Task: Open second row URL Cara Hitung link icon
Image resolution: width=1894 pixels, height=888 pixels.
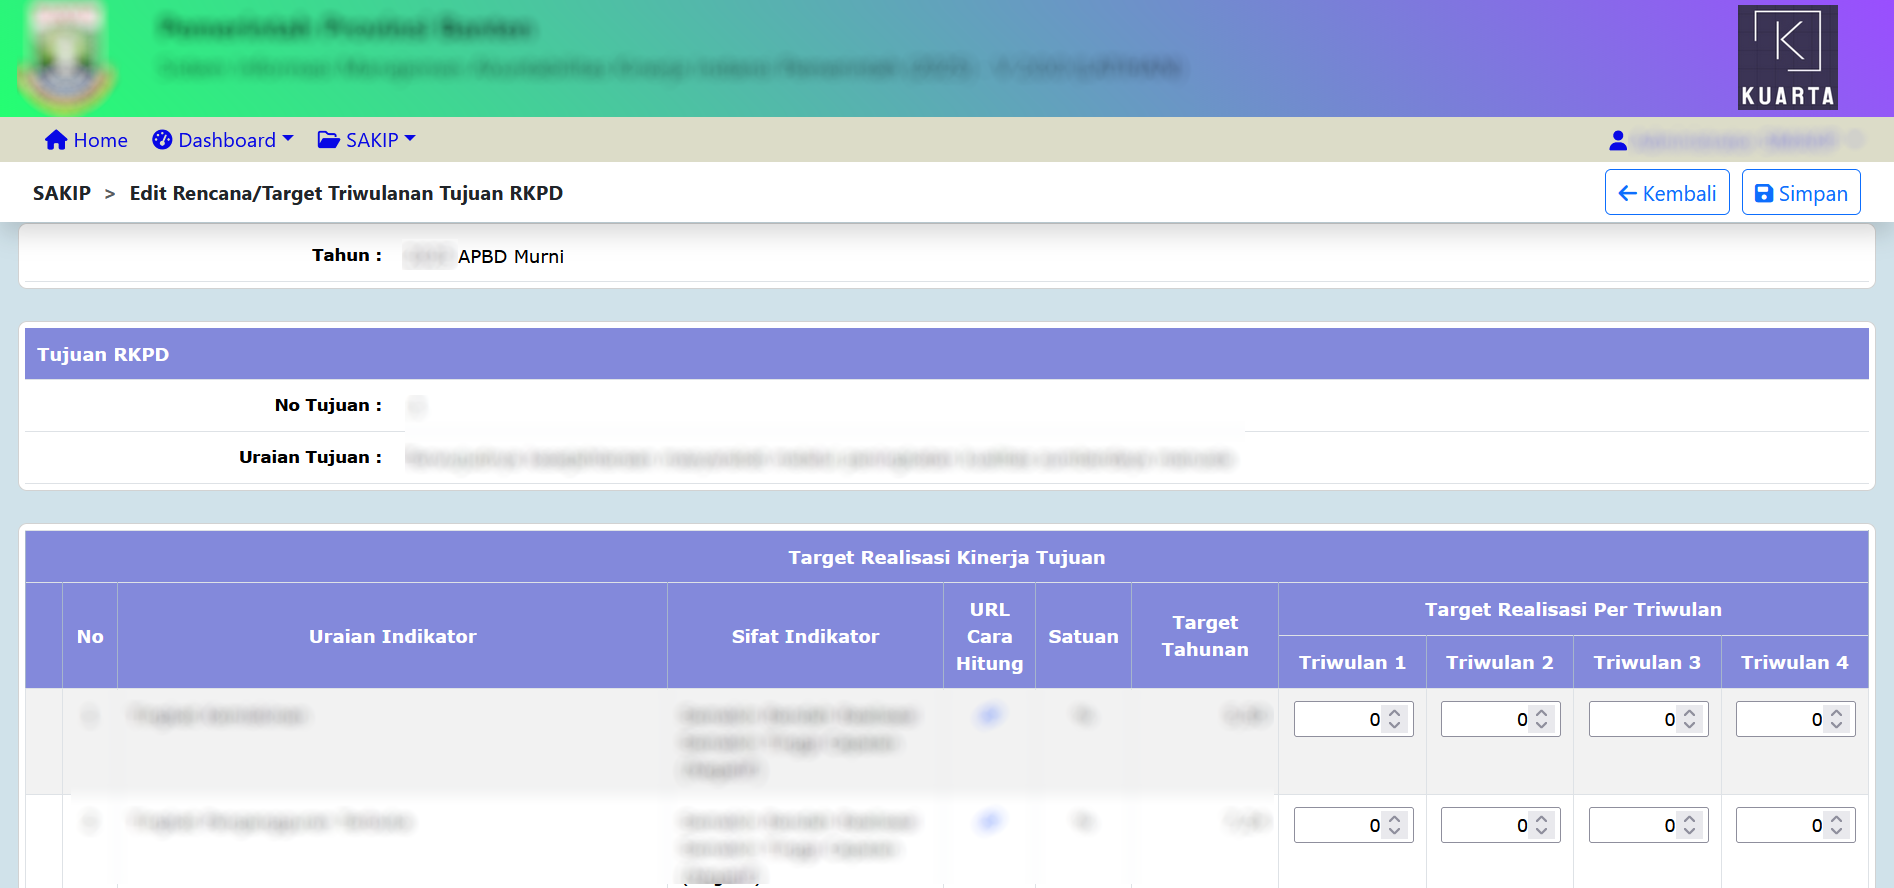Action: (x=989, y=821)
